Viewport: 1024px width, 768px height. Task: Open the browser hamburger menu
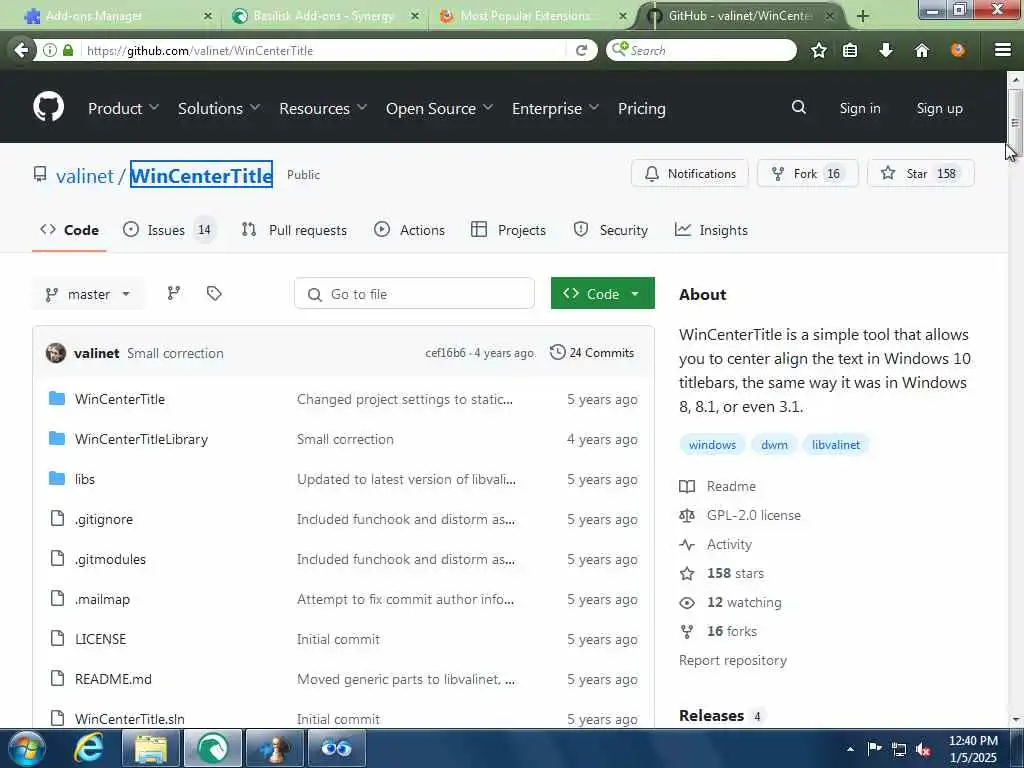click(1002, 50)
